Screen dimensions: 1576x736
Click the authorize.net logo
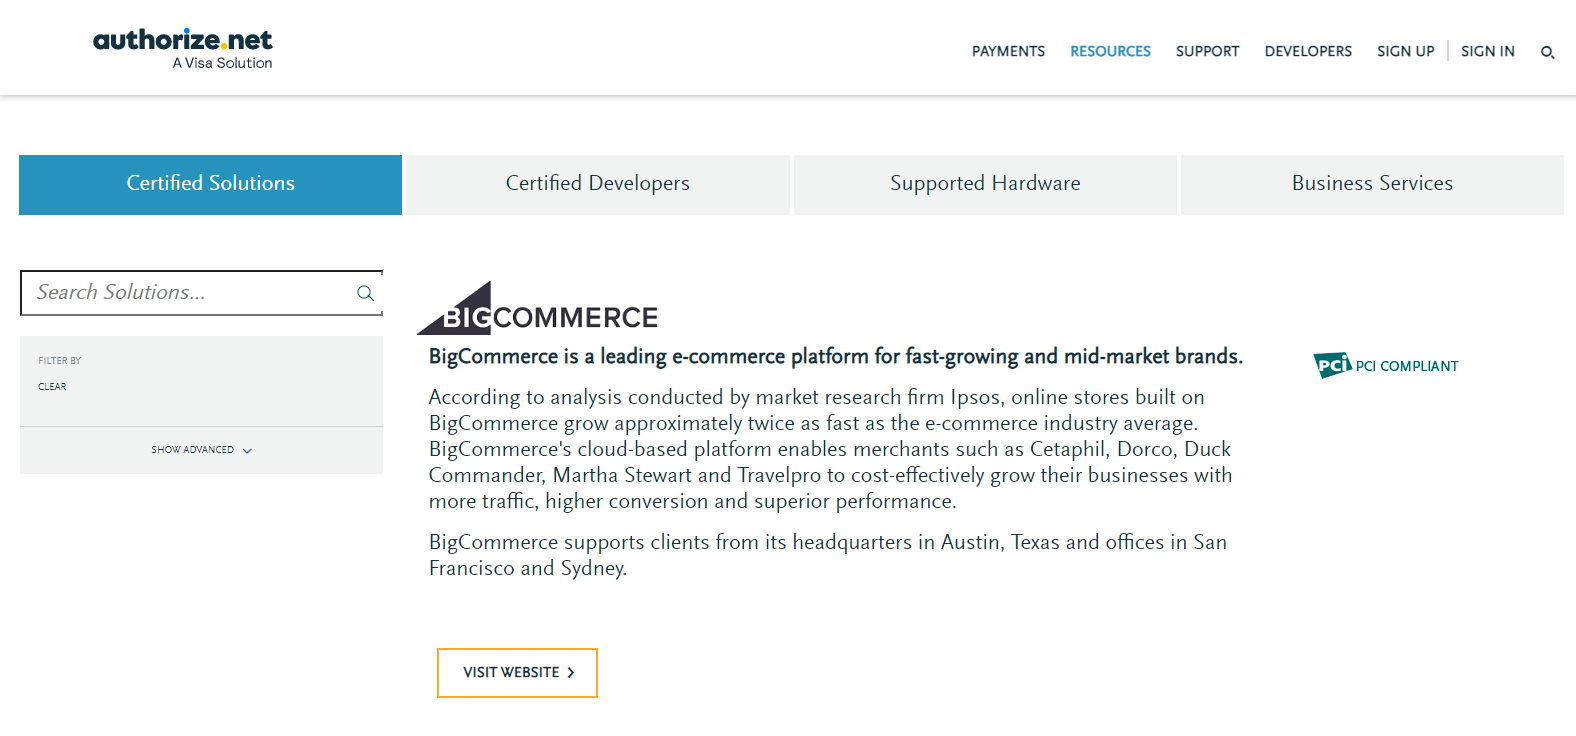point(183,48)
